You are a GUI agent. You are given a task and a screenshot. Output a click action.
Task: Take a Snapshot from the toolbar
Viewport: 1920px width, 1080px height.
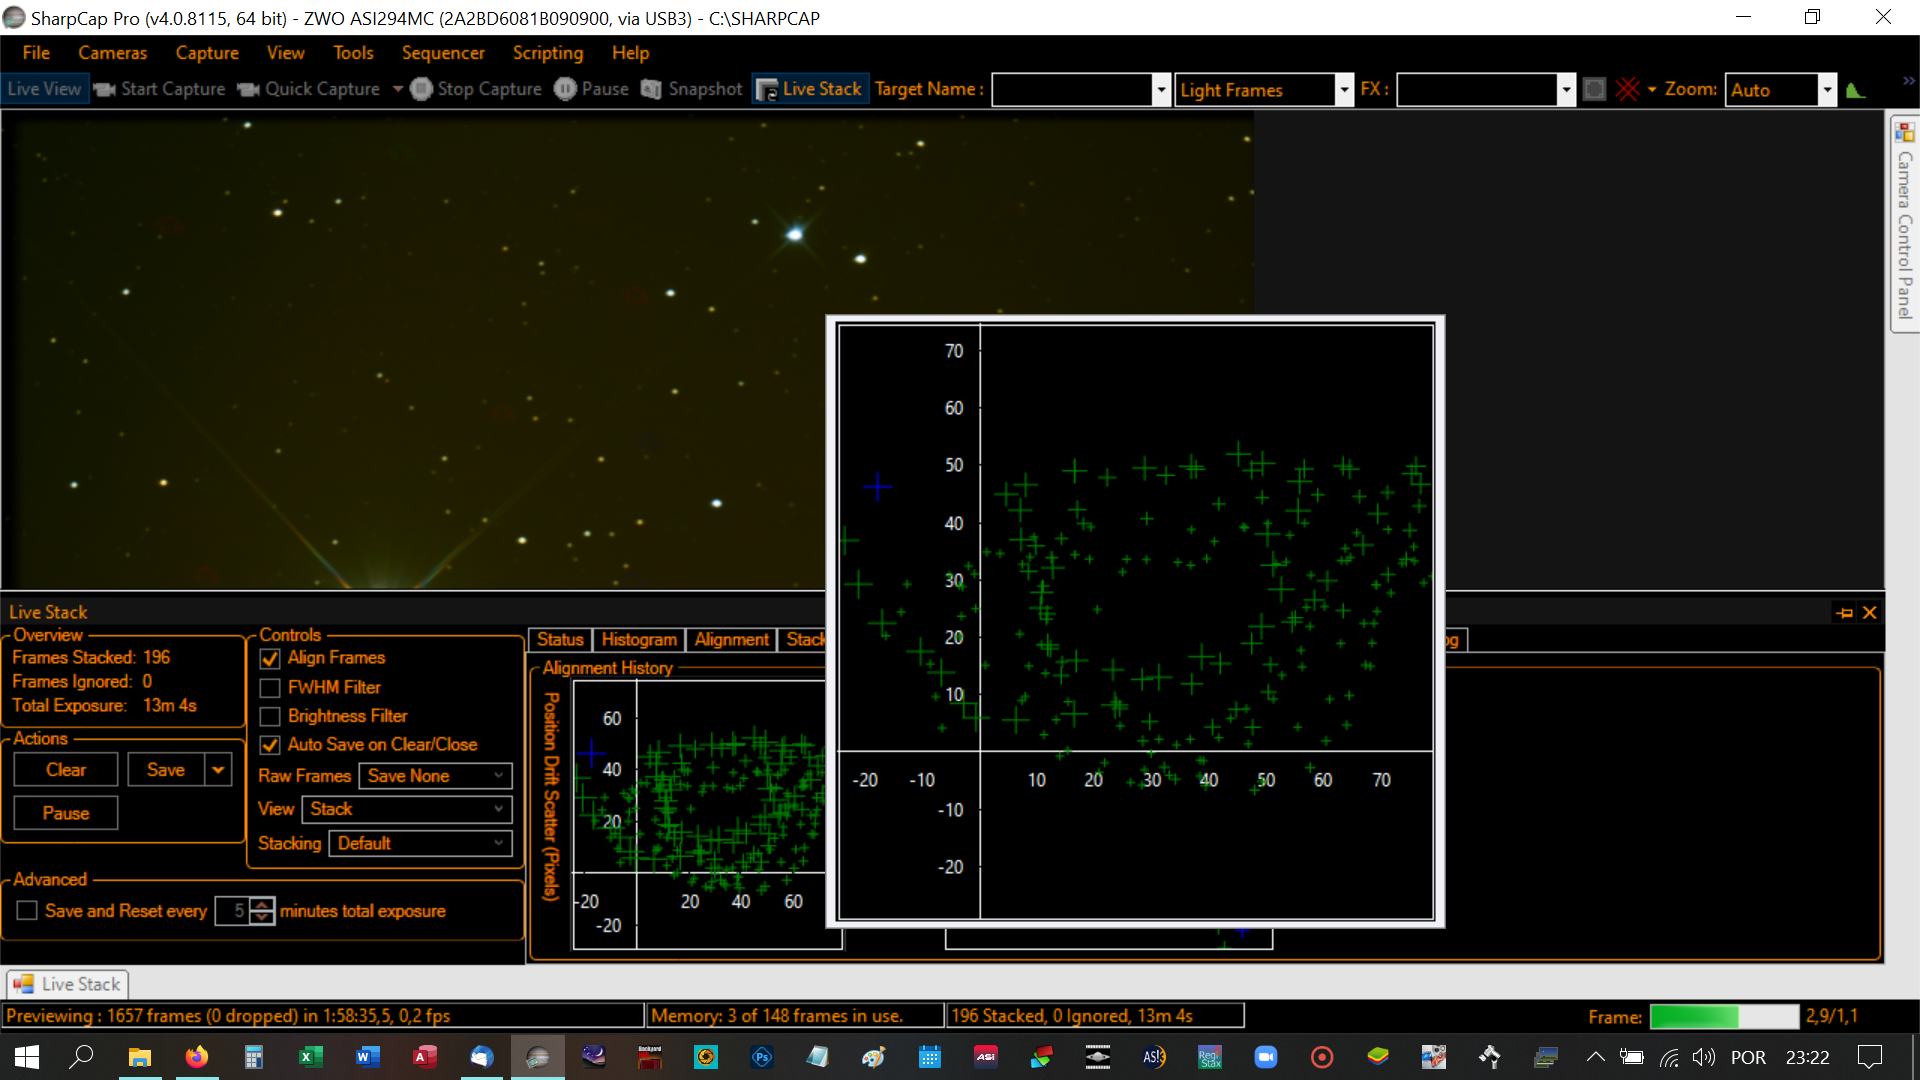[692, 89]
